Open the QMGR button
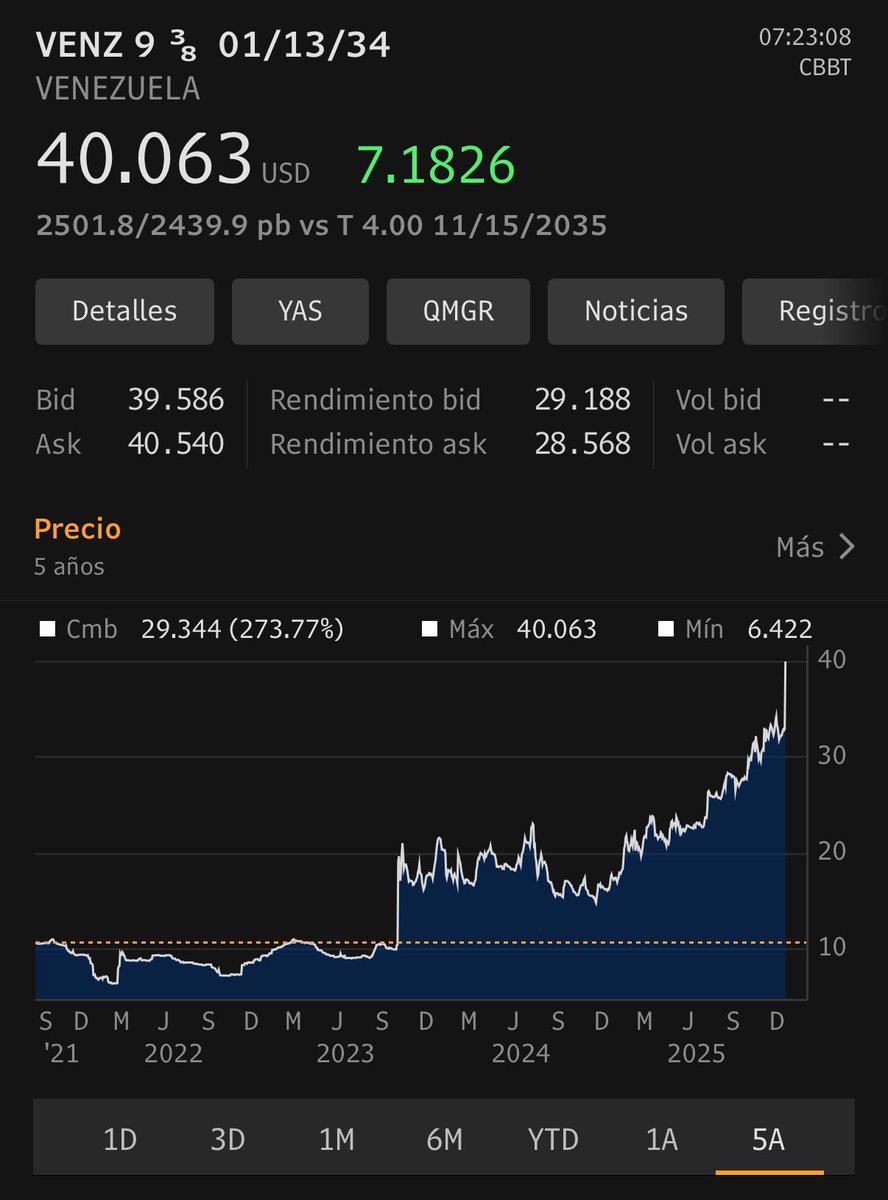 pyautogui.click(x=458, y=311)
